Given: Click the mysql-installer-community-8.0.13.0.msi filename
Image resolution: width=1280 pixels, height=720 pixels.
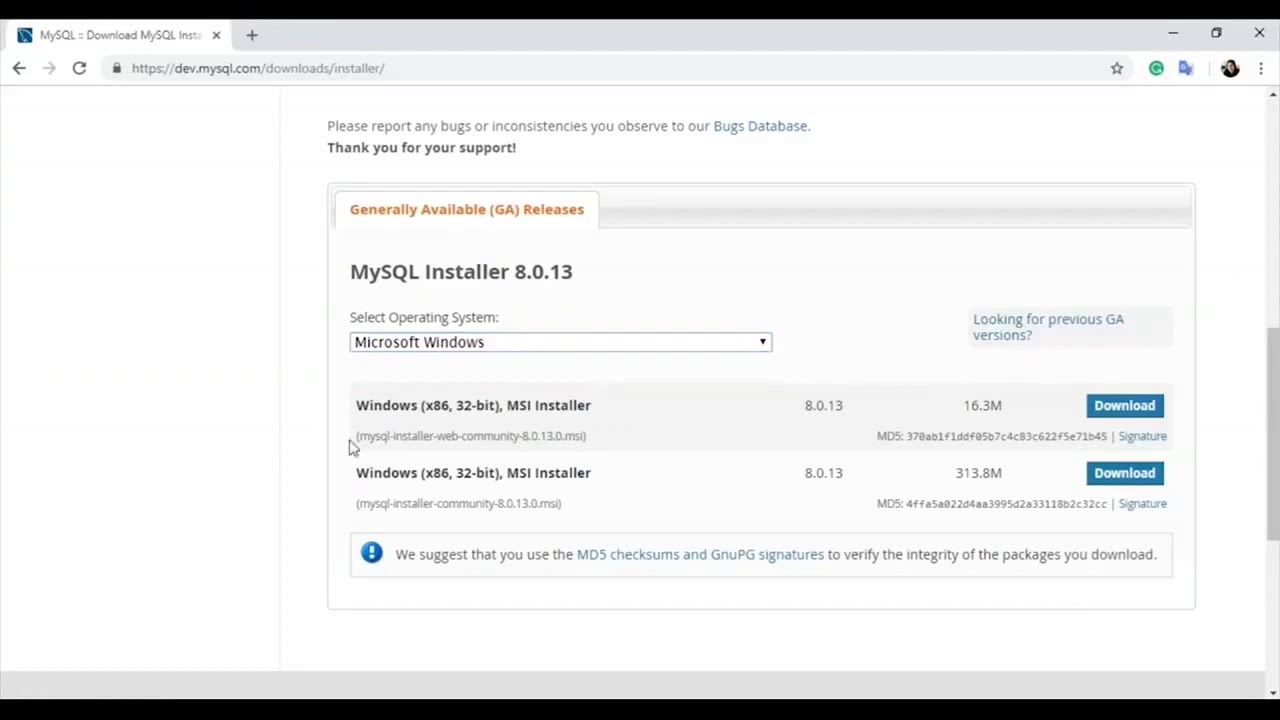Looking at the screenshot, I should (x=459, y=504).
